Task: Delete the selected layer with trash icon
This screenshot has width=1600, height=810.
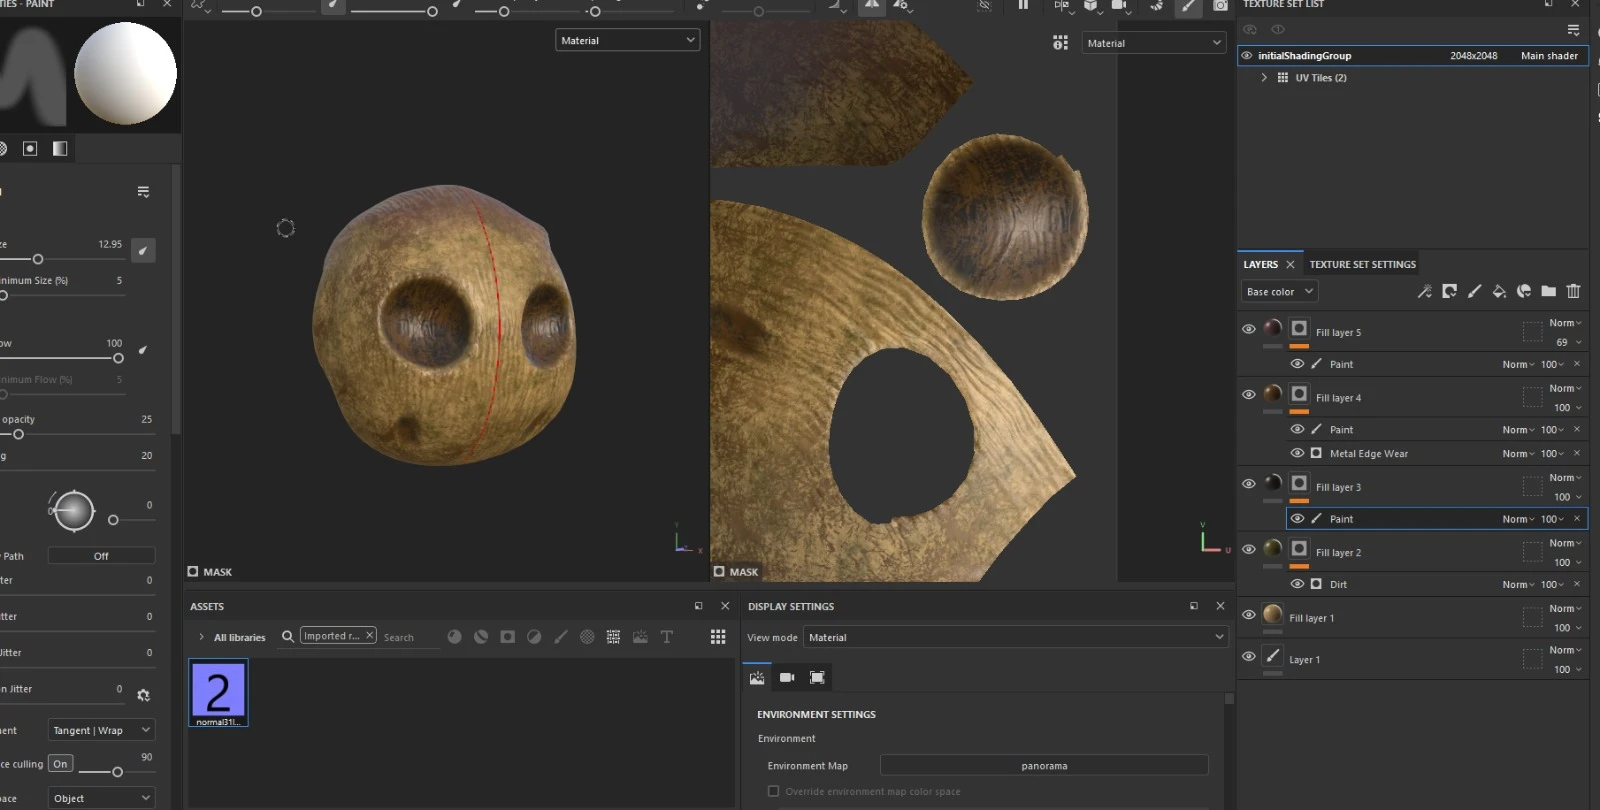Action: 1573,291
